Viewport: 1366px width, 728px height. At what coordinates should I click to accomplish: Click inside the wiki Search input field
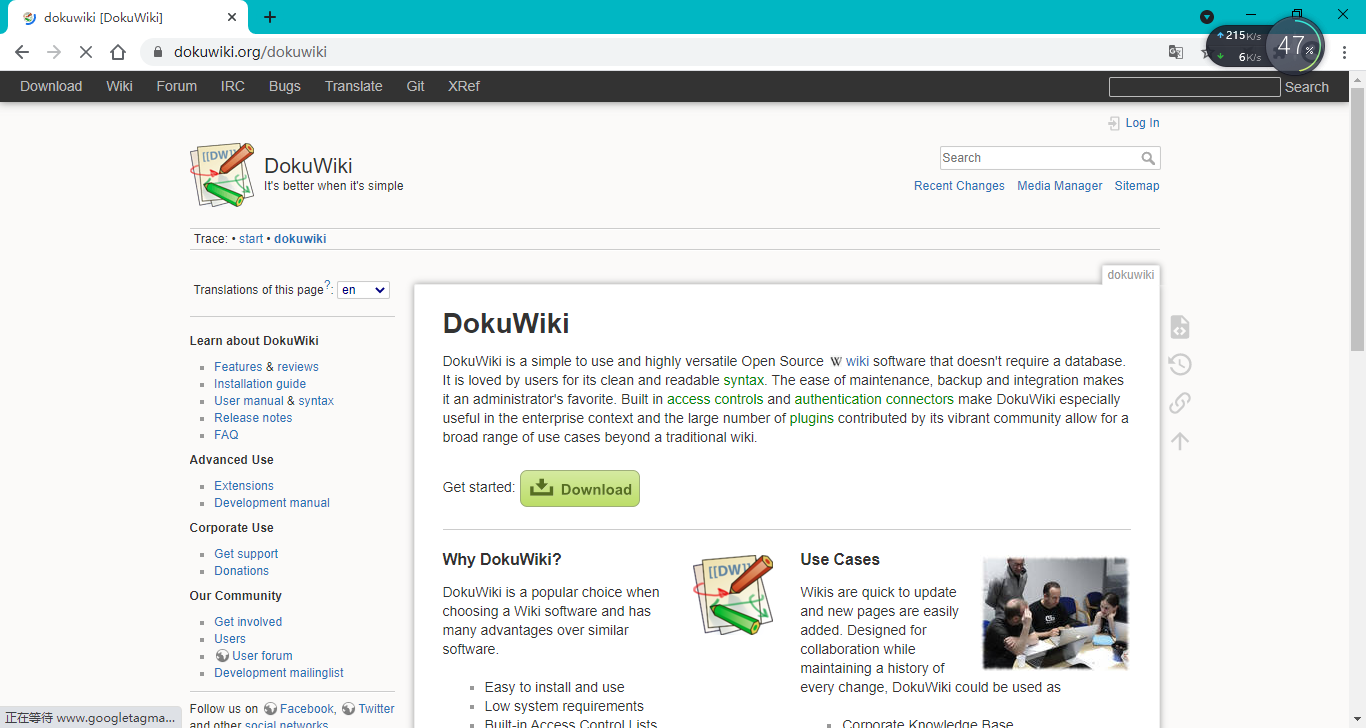pos(1030,158)
